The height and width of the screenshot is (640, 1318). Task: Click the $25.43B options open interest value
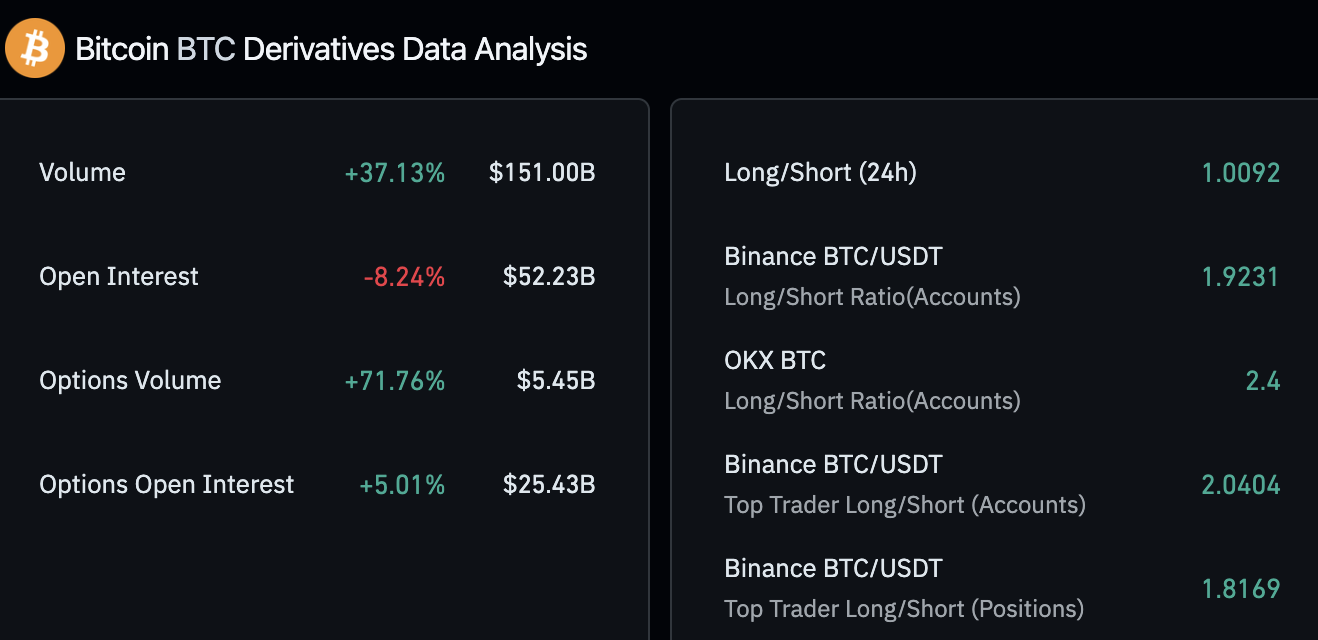(548, 484)
